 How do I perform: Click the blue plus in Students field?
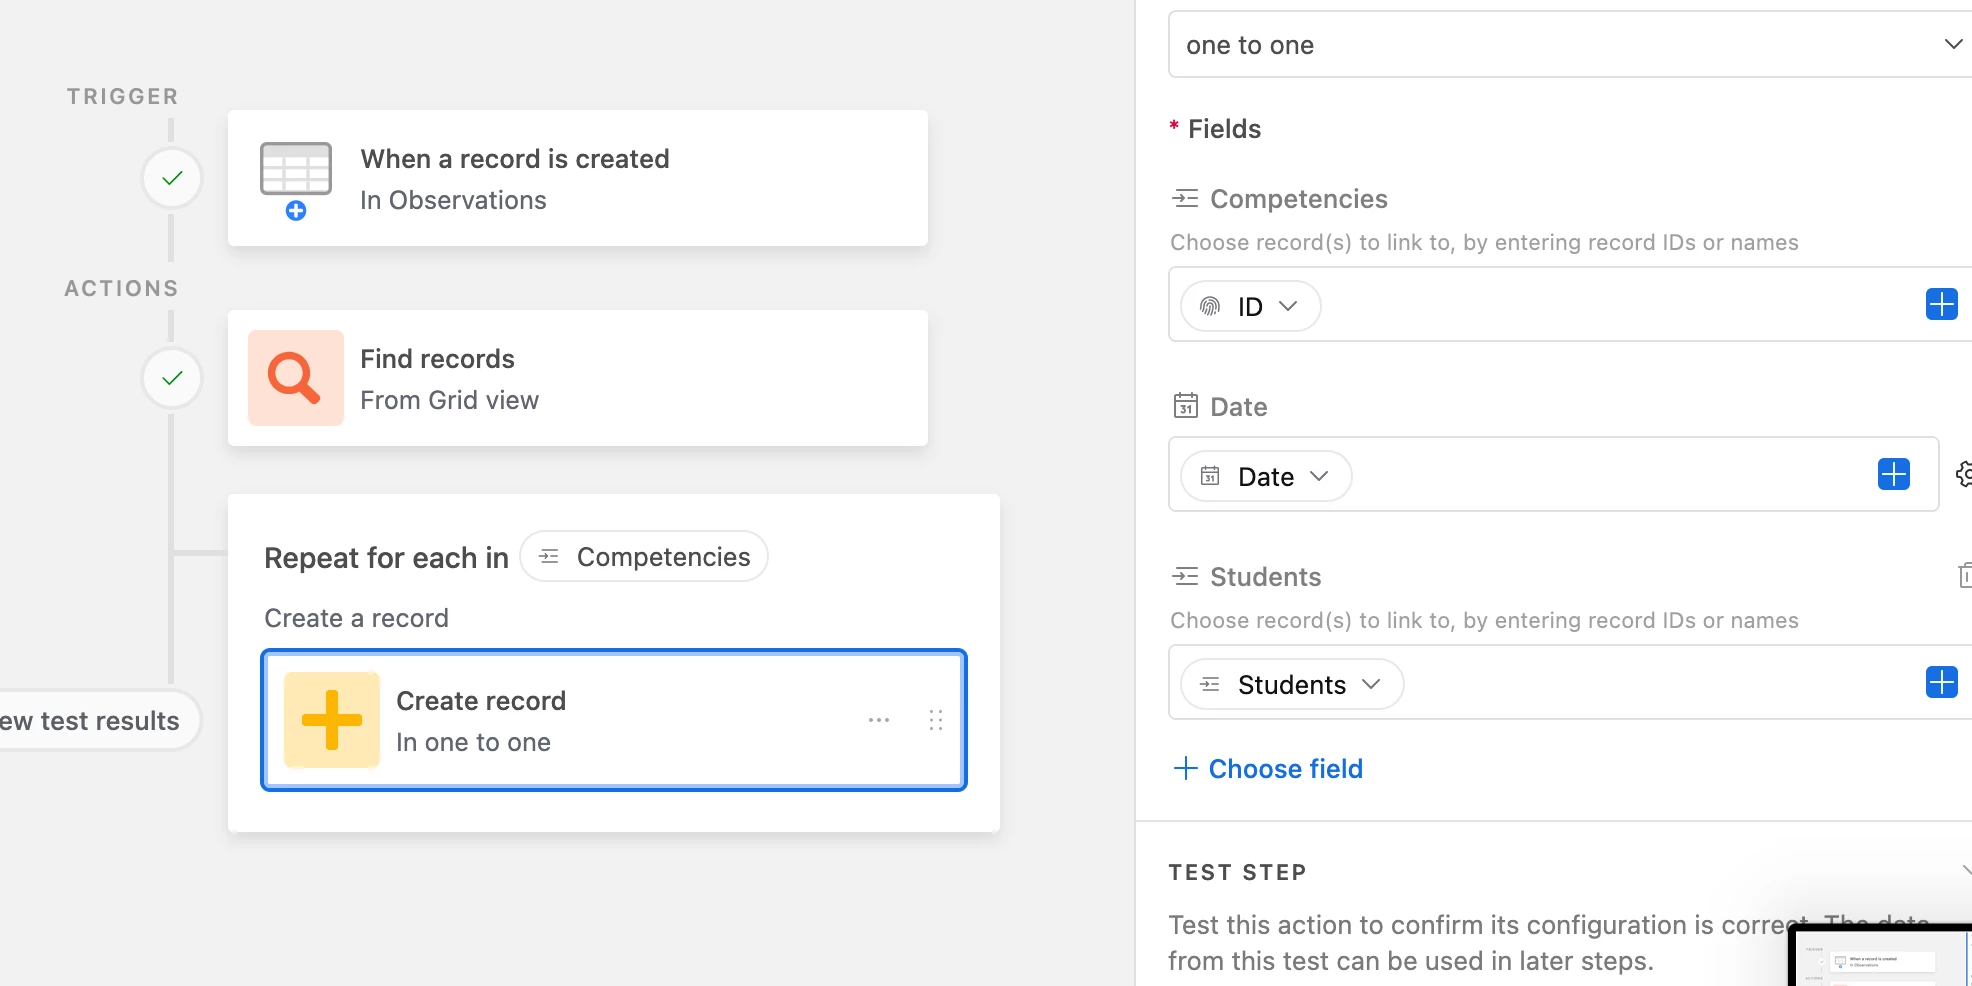point(1941,682)
